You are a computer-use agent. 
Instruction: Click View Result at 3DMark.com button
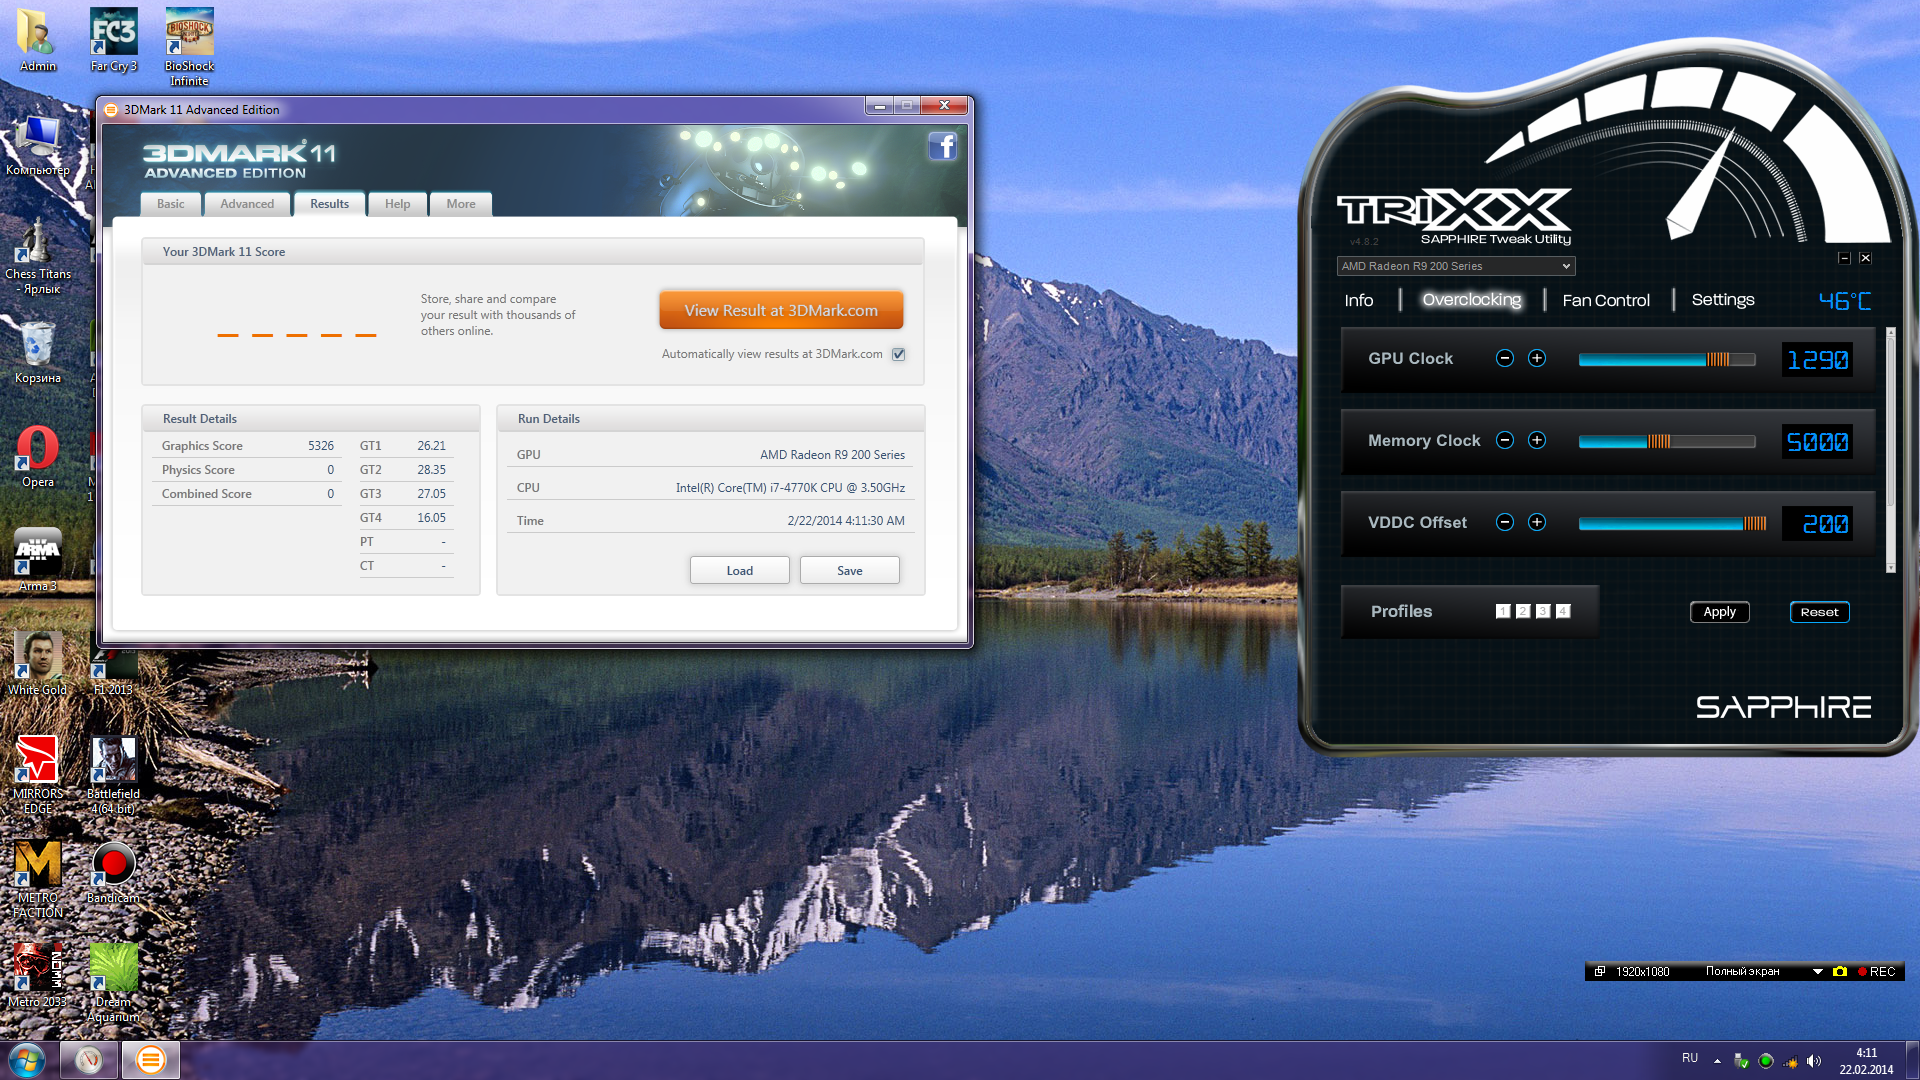tap(781, 310)
